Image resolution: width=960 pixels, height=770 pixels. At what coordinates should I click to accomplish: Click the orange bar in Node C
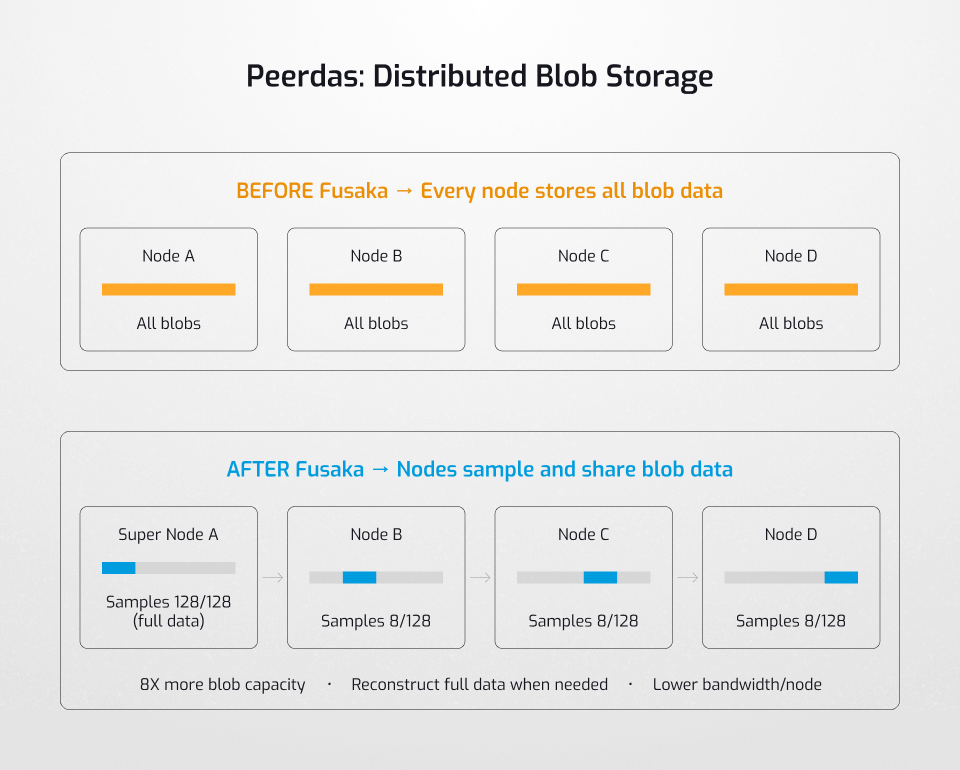point(583,289)
